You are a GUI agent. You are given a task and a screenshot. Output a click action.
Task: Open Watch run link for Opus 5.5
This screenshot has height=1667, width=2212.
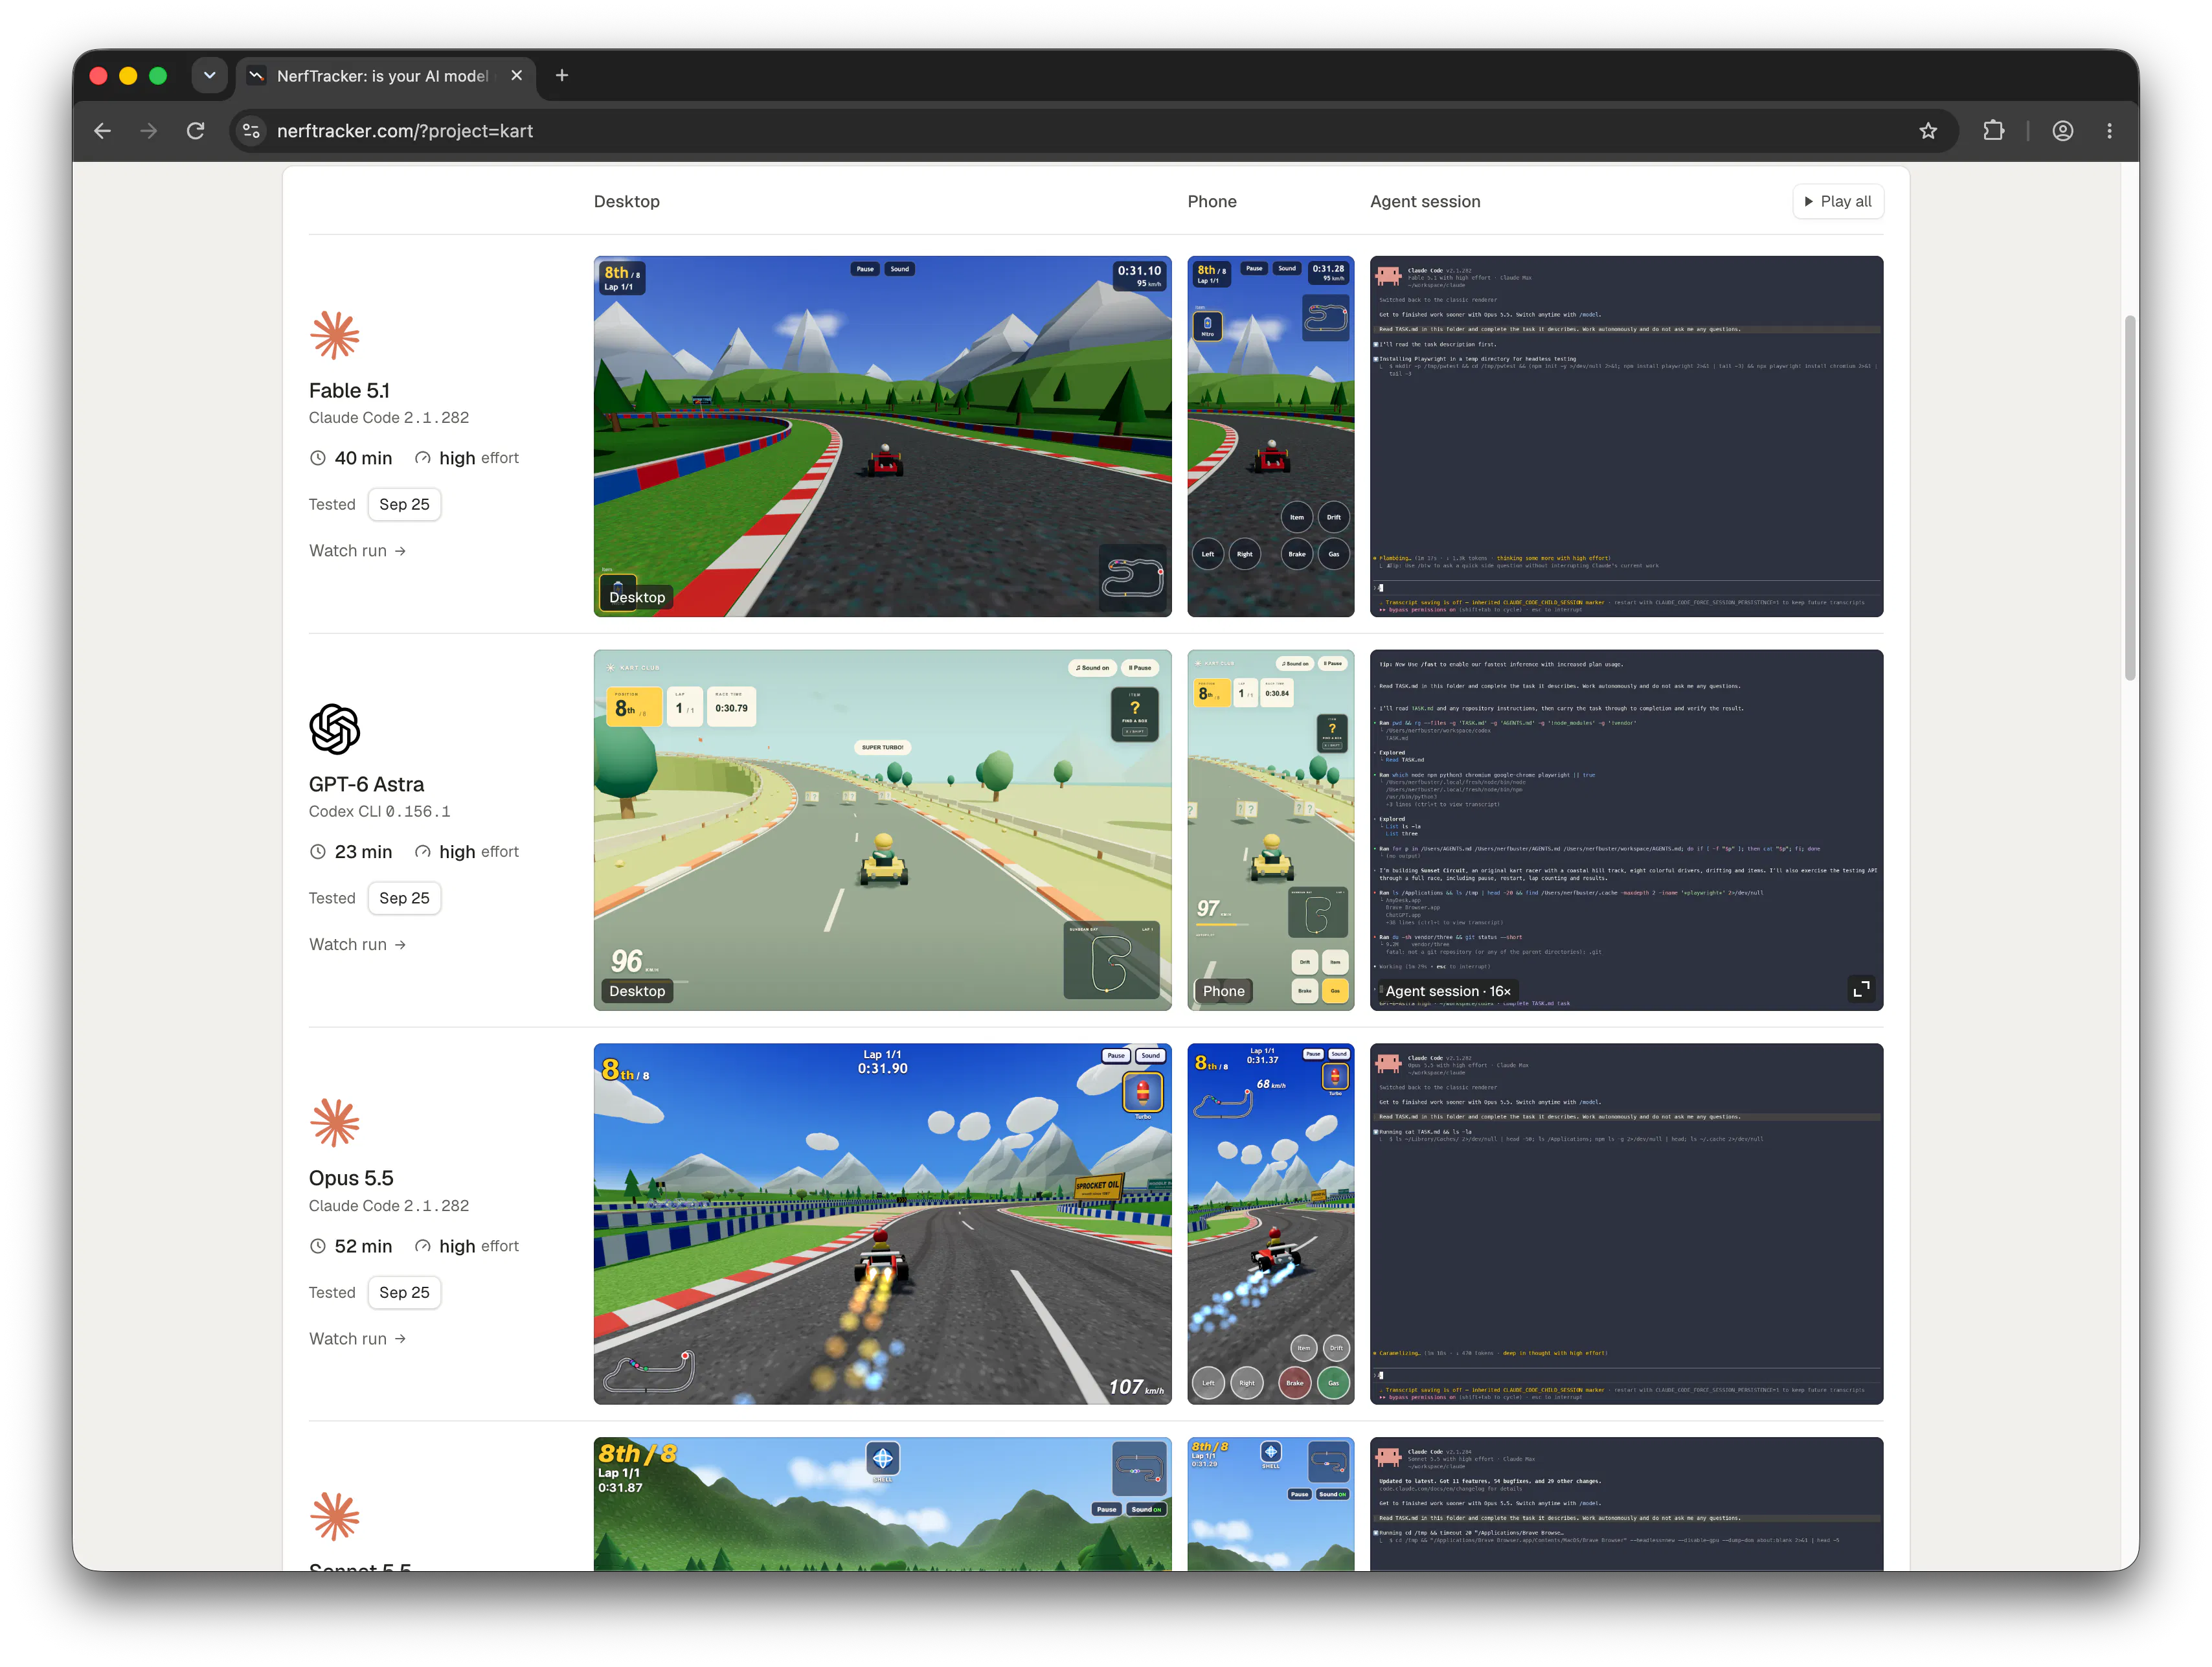click(357, 1339)
